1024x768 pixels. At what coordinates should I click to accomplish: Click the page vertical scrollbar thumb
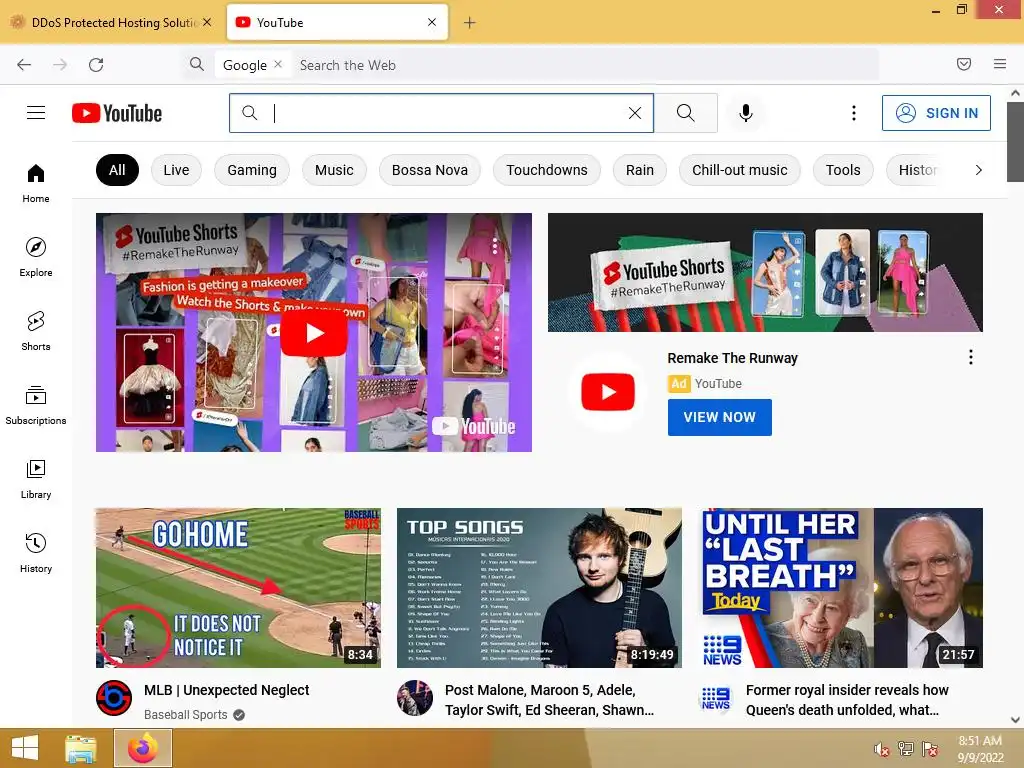(1015, 142)
